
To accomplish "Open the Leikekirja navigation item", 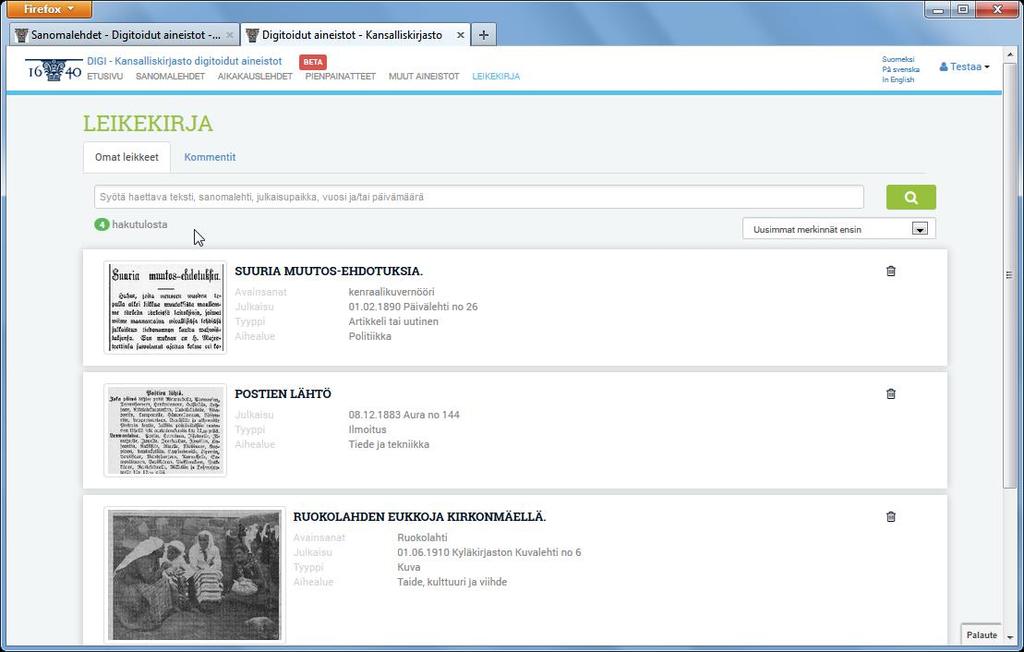I will pos(496,76).
